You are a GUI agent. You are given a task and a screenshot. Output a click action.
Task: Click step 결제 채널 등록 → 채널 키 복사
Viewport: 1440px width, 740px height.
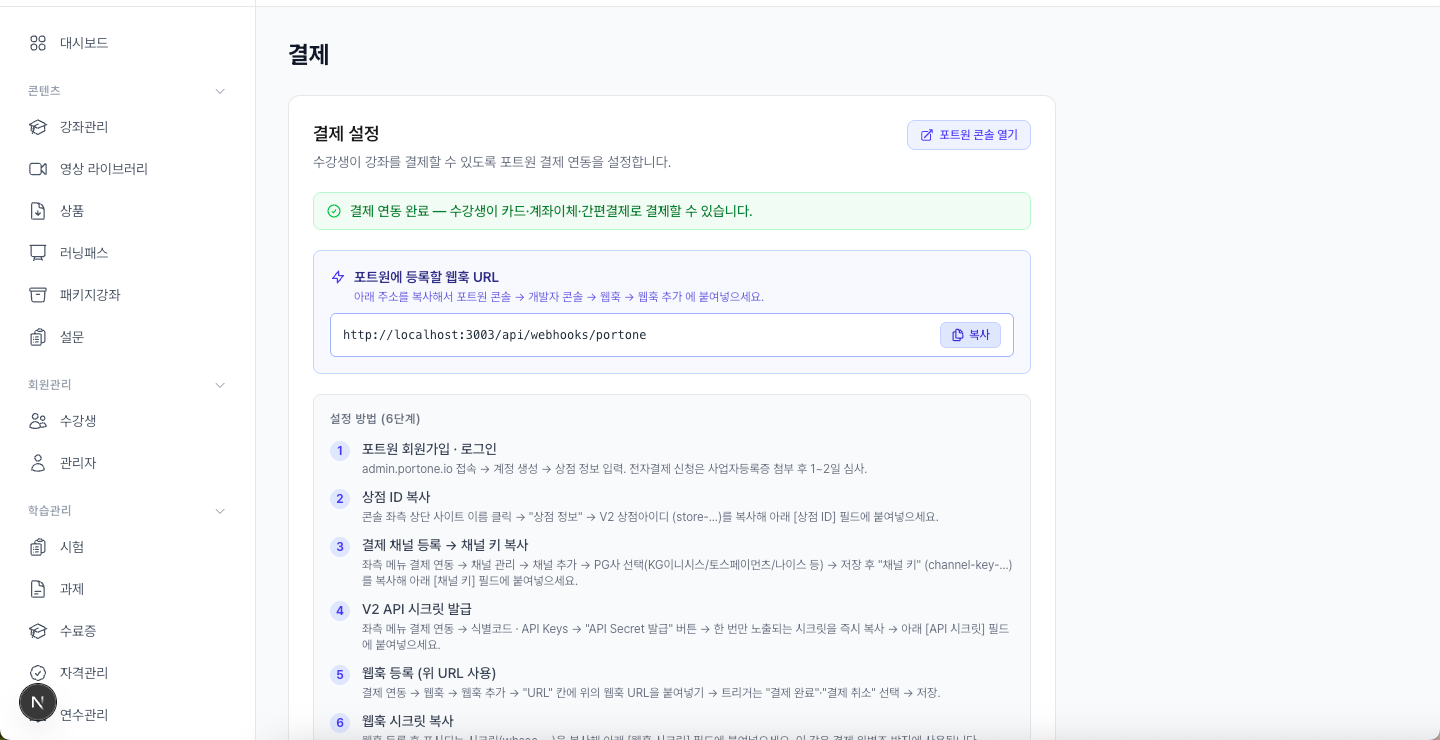point(445,545)
